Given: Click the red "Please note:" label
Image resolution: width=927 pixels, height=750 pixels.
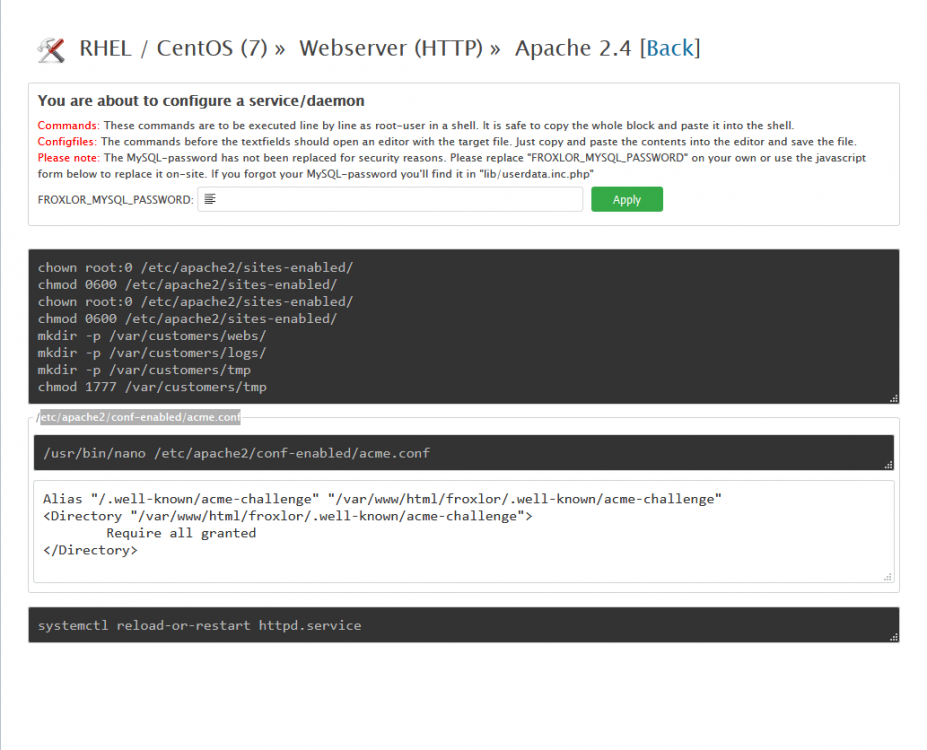Looking at the screenshot, I should 68,158.
